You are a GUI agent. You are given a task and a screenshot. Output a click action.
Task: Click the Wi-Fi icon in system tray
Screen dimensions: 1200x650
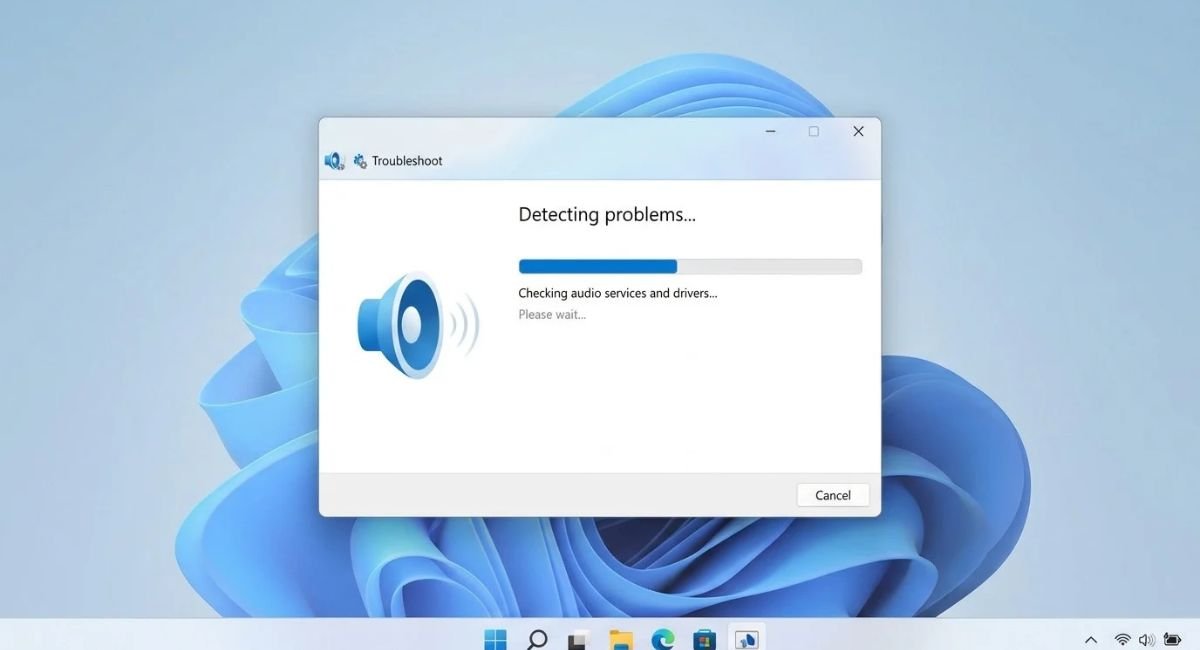[x=1123, y=640]
